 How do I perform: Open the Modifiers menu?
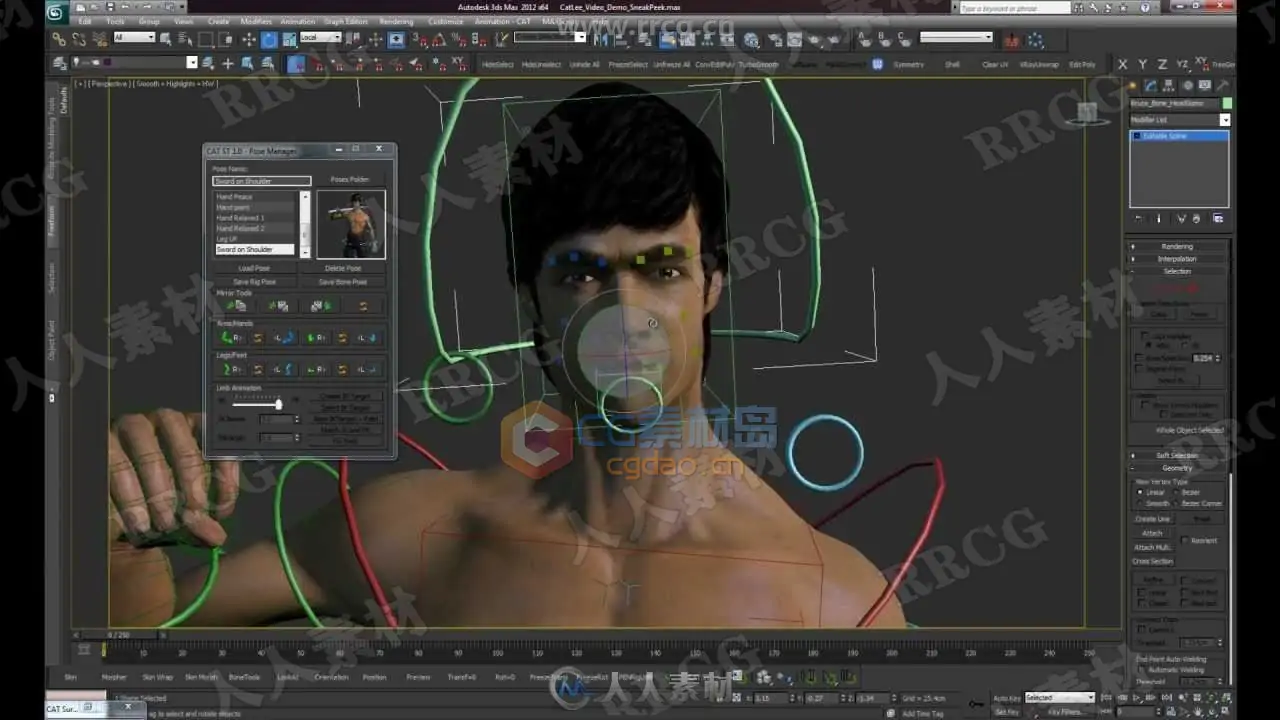[x=256, y=21]
